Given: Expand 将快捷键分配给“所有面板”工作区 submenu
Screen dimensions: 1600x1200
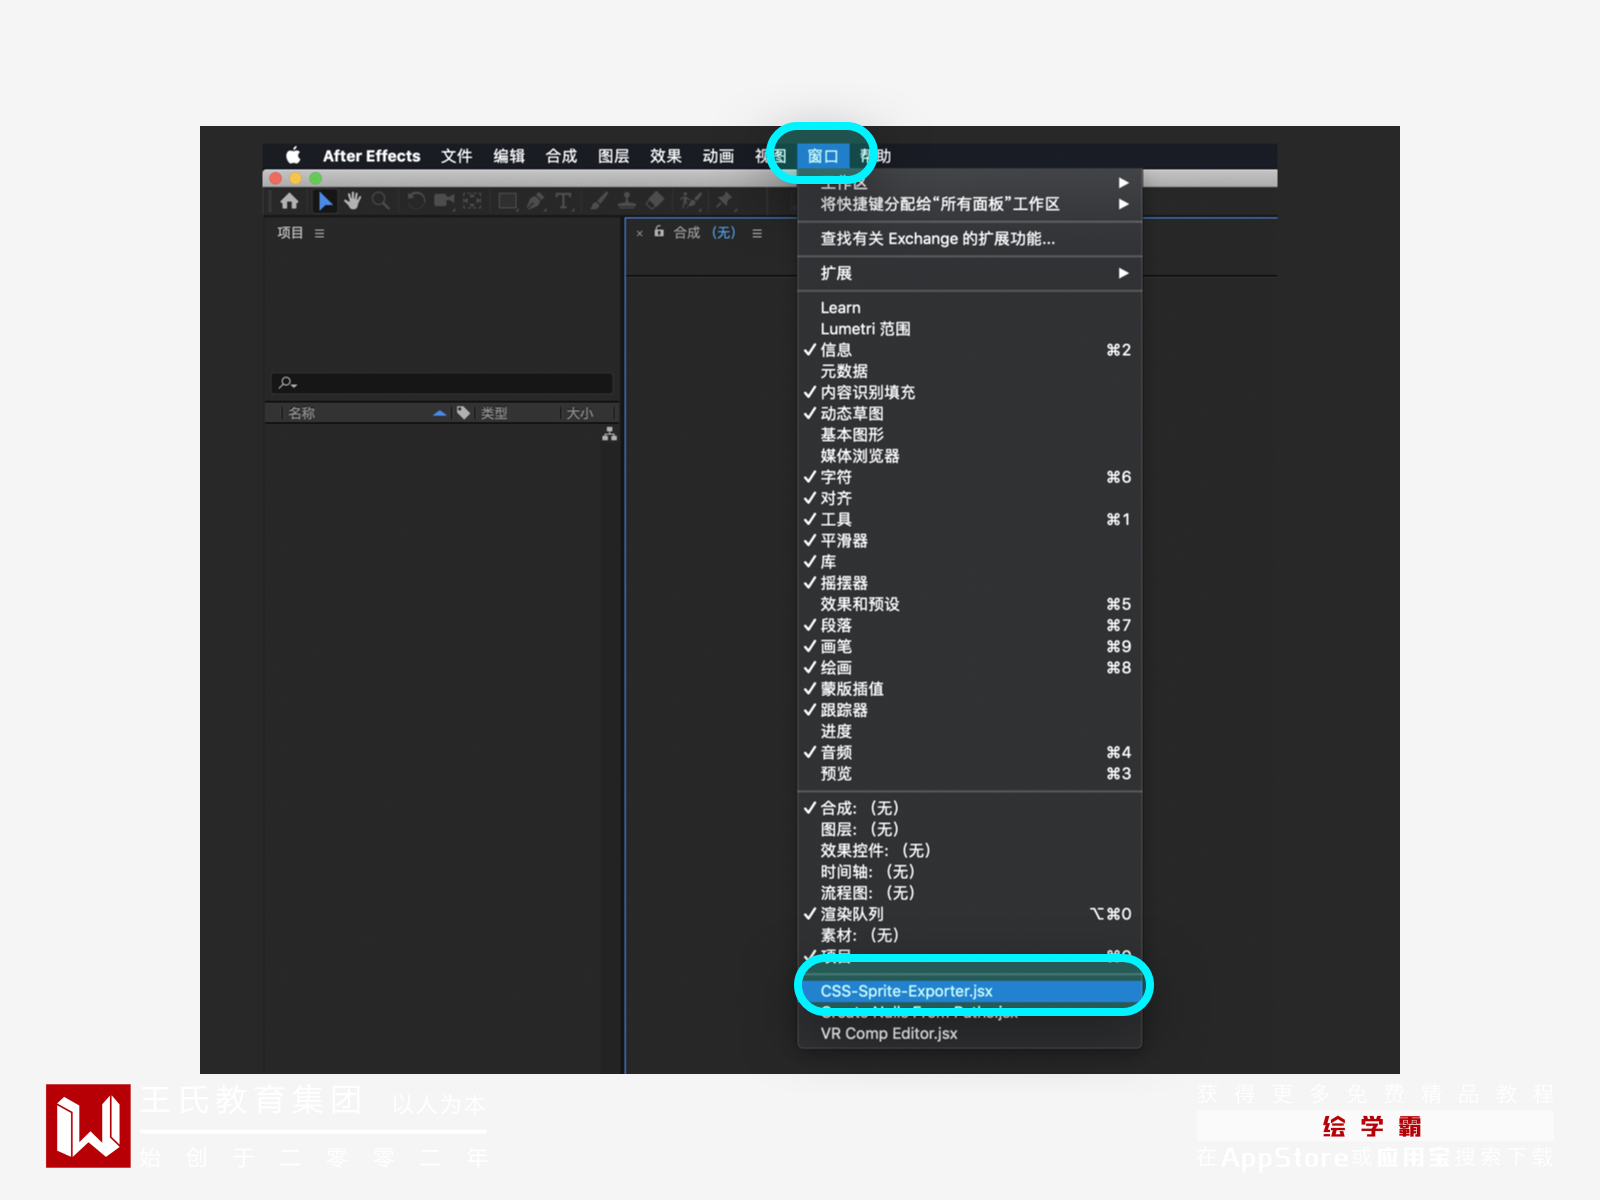Looking at the screenshot, I should point(970,204).
